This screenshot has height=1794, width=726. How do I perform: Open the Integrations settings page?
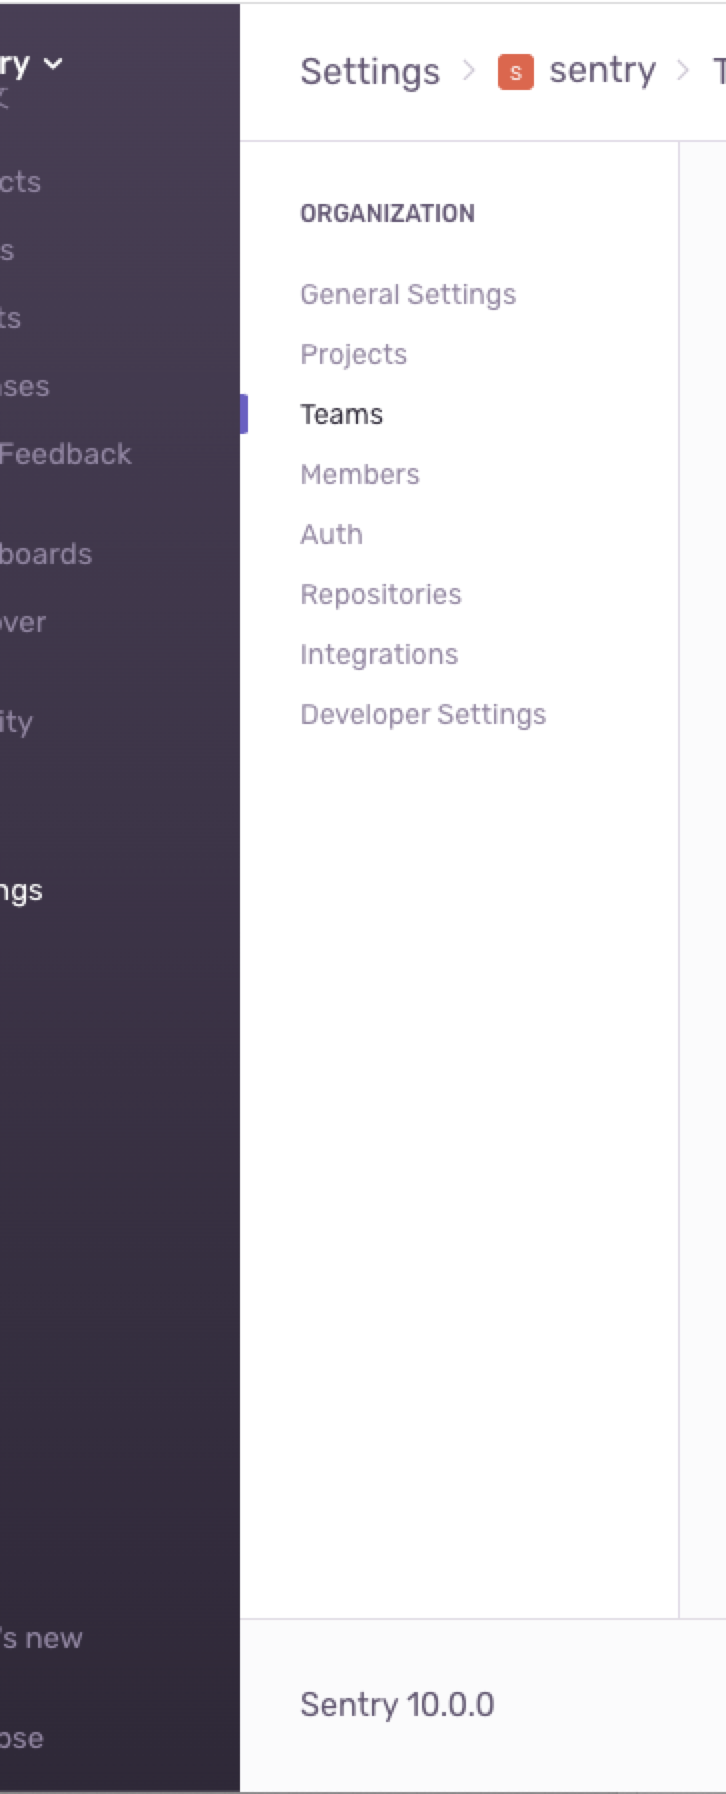pyautogui.click(x=379, y=654)
